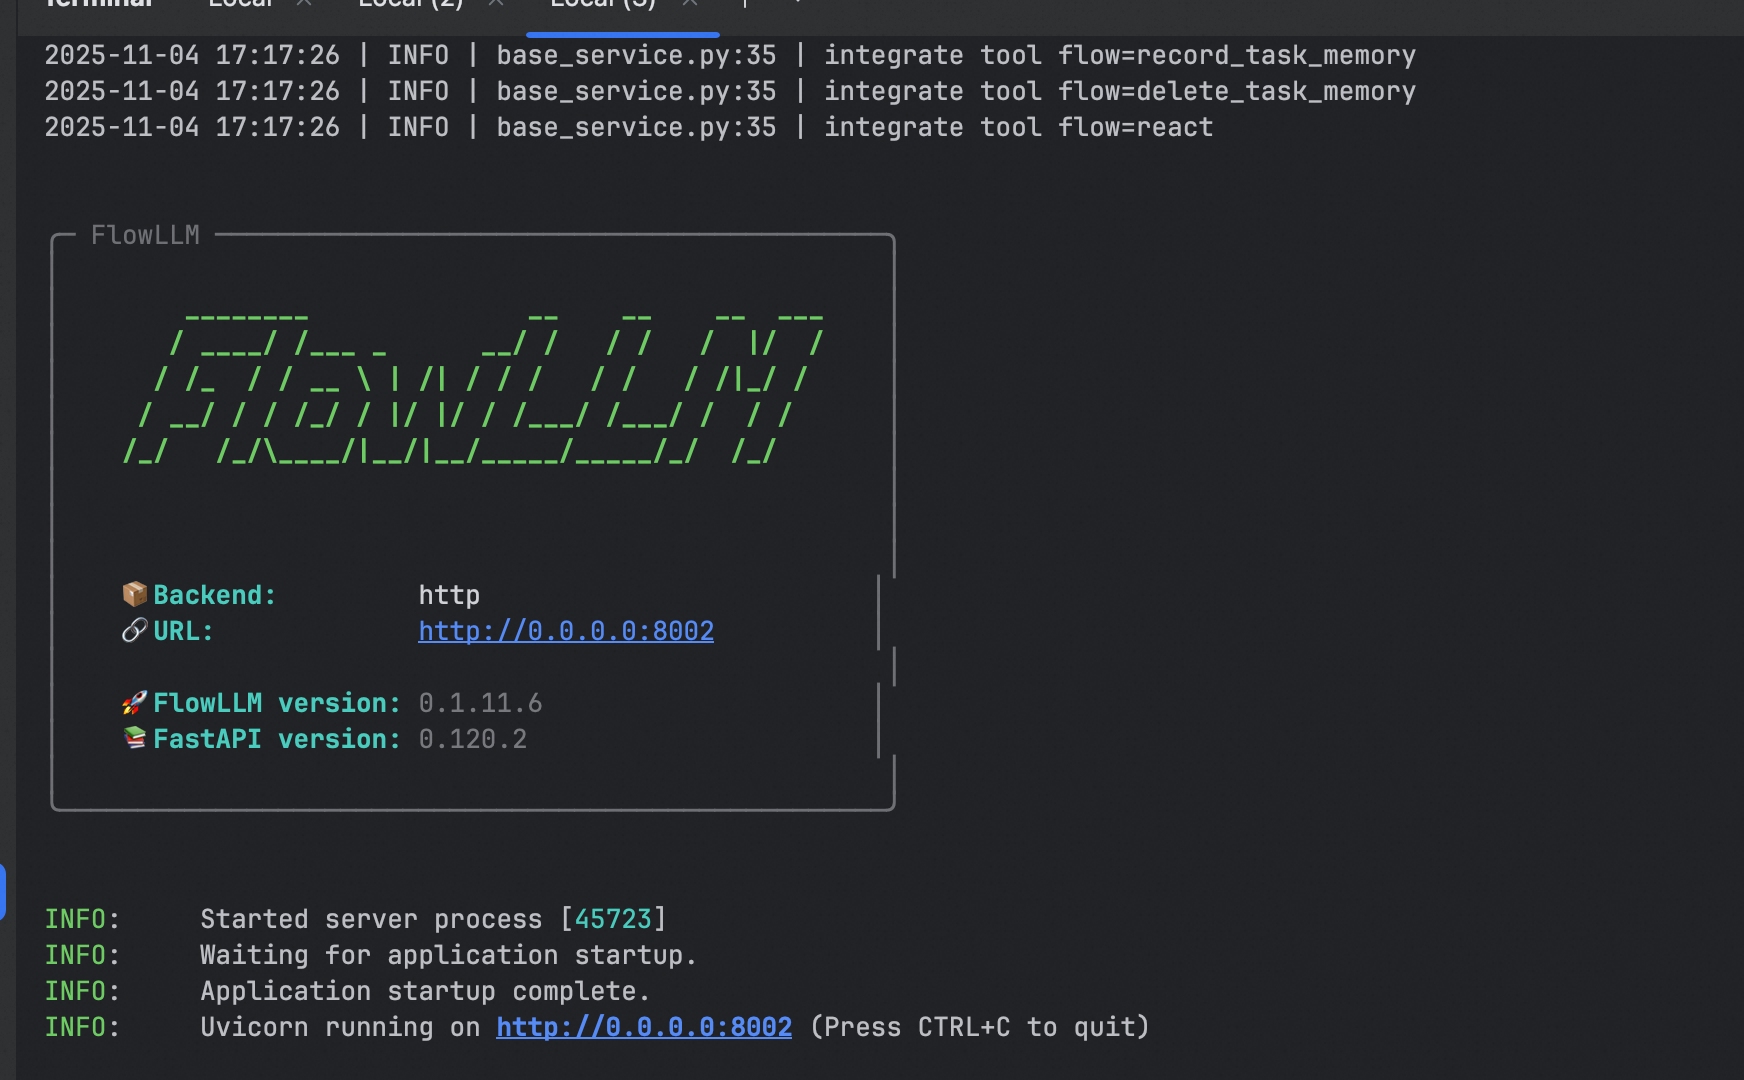Image resolution: width=1744 pixels, height=1080 pixels.
Task: Click base_service.py:35 in the flow=react line
Action: (x=636, y=127)
